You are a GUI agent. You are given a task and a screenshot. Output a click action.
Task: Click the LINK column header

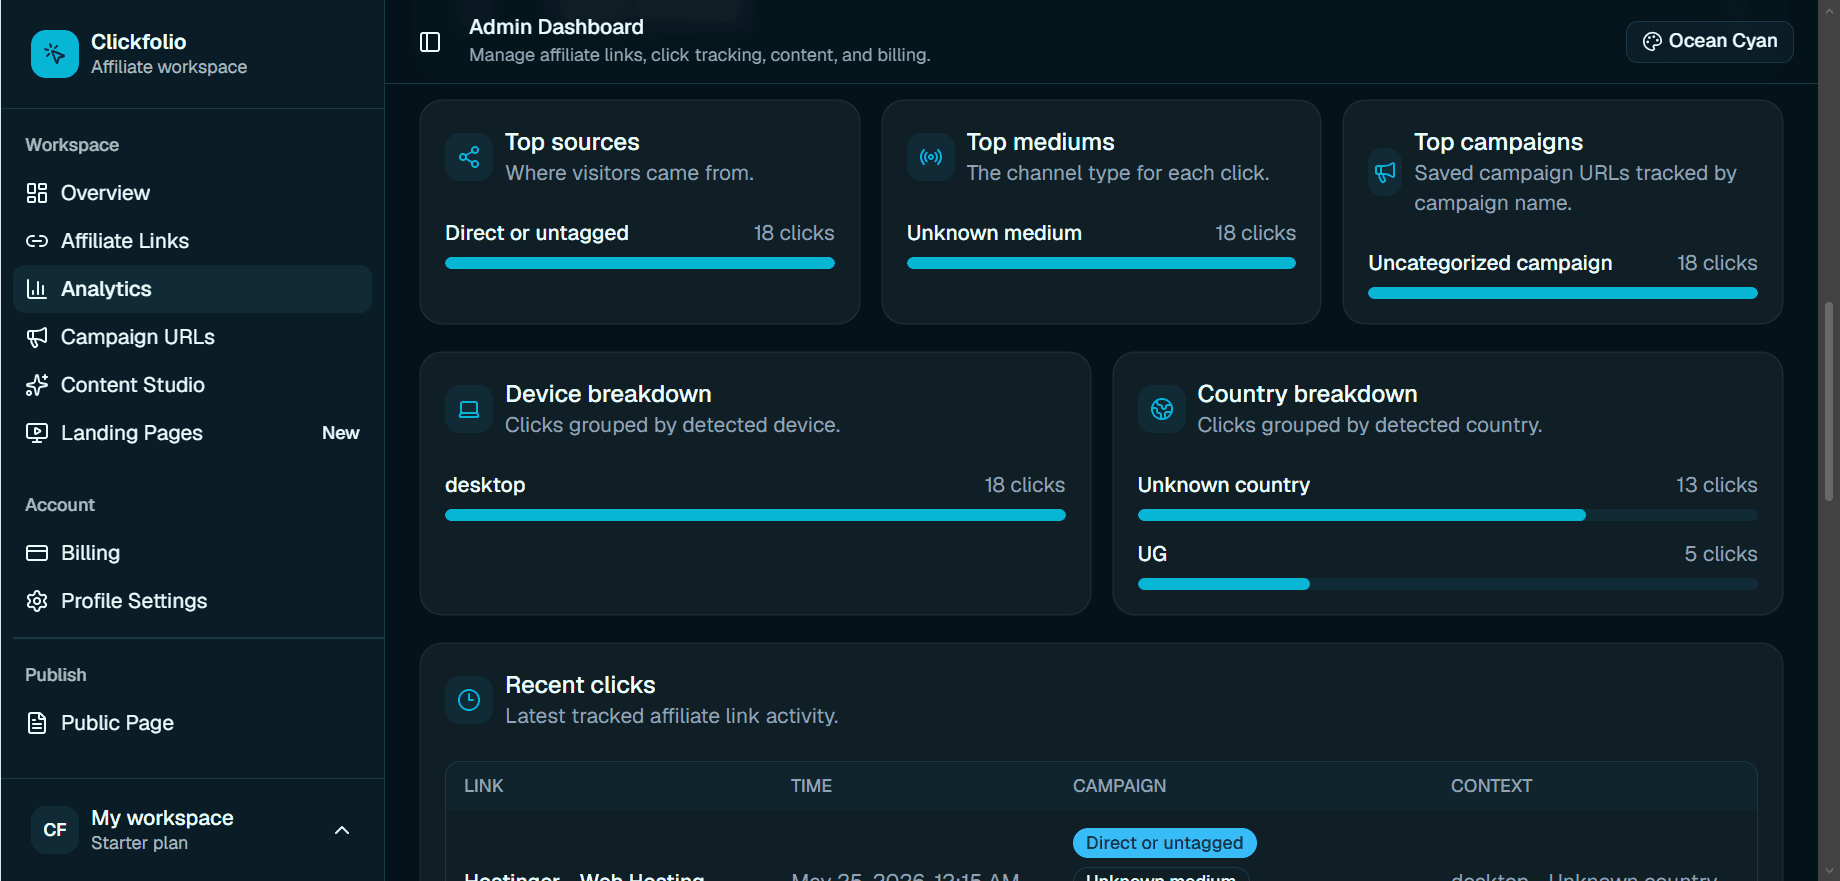pyautogui.click(x=484, y=786)
